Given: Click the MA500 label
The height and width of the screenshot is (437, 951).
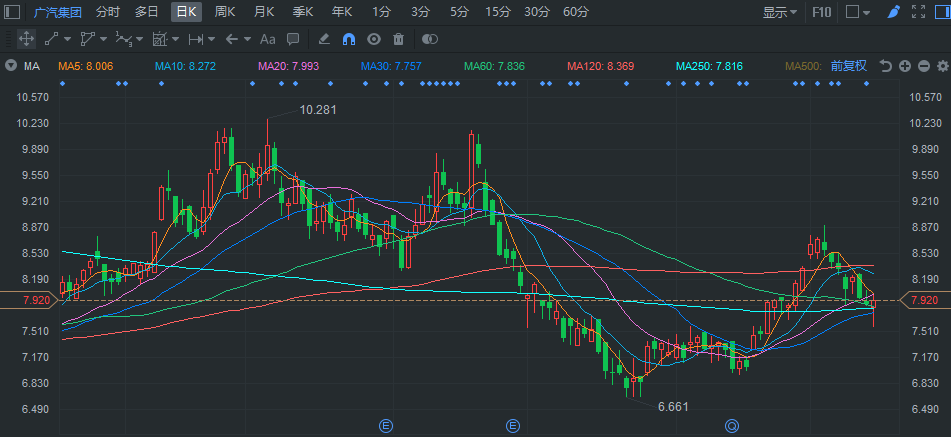Looking at the screenshot, I should (804, 66).
